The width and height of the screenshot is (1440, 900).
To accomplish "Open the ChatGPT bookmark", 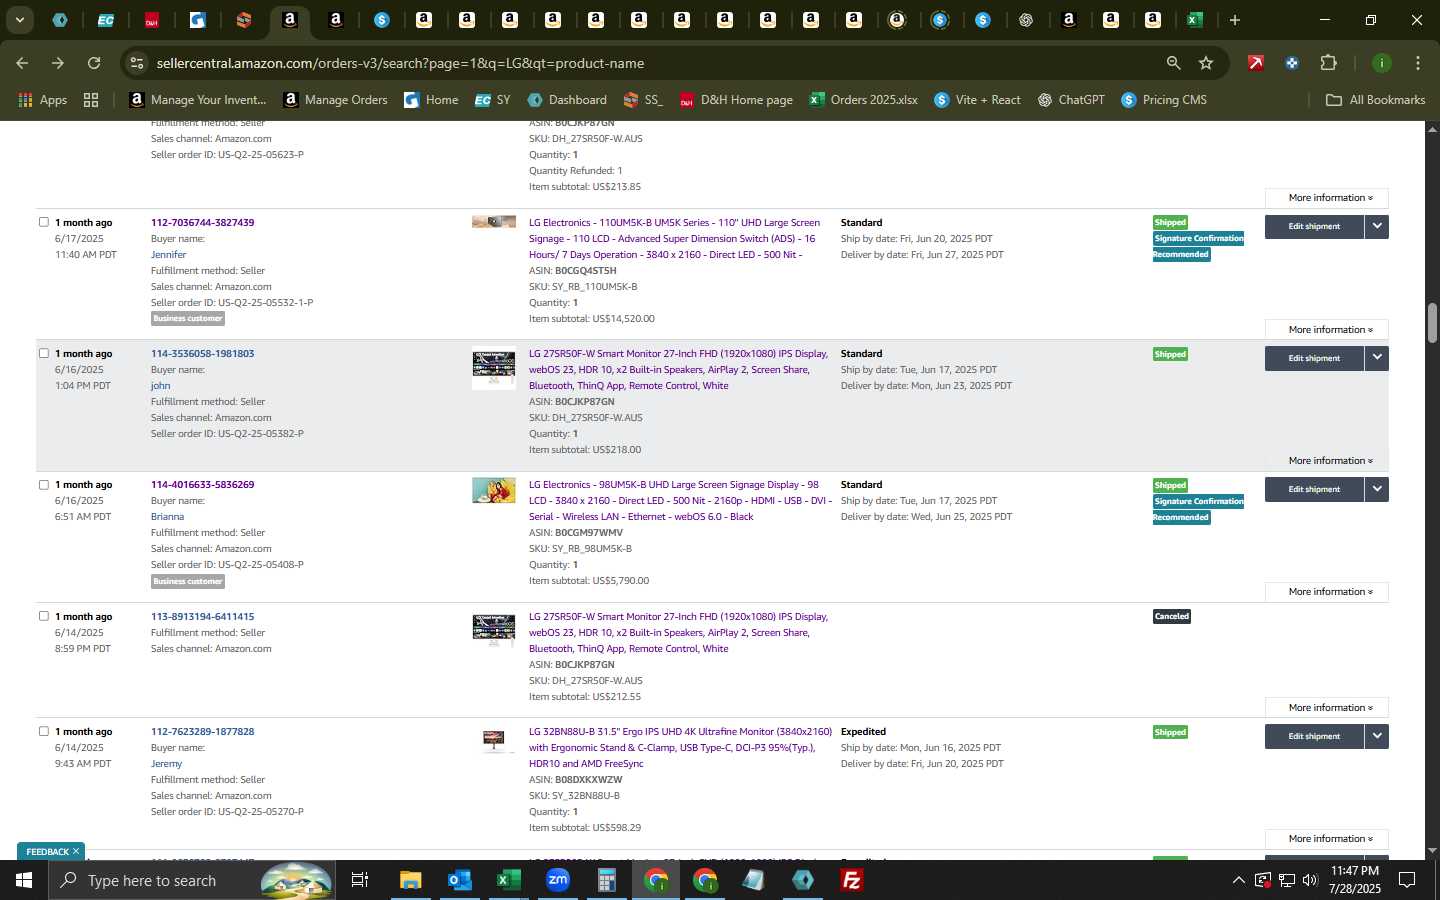I will (x=1071, y=100).
